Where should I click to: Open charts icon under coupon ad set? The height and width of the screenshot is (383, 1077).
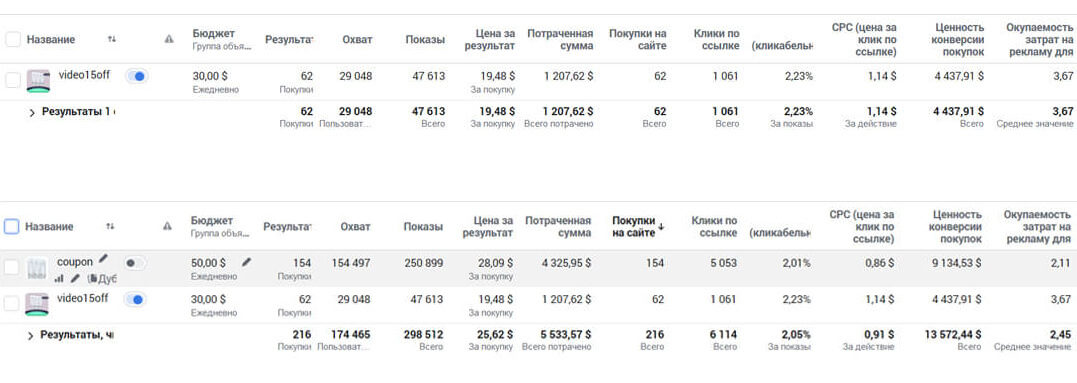point(59,278)
